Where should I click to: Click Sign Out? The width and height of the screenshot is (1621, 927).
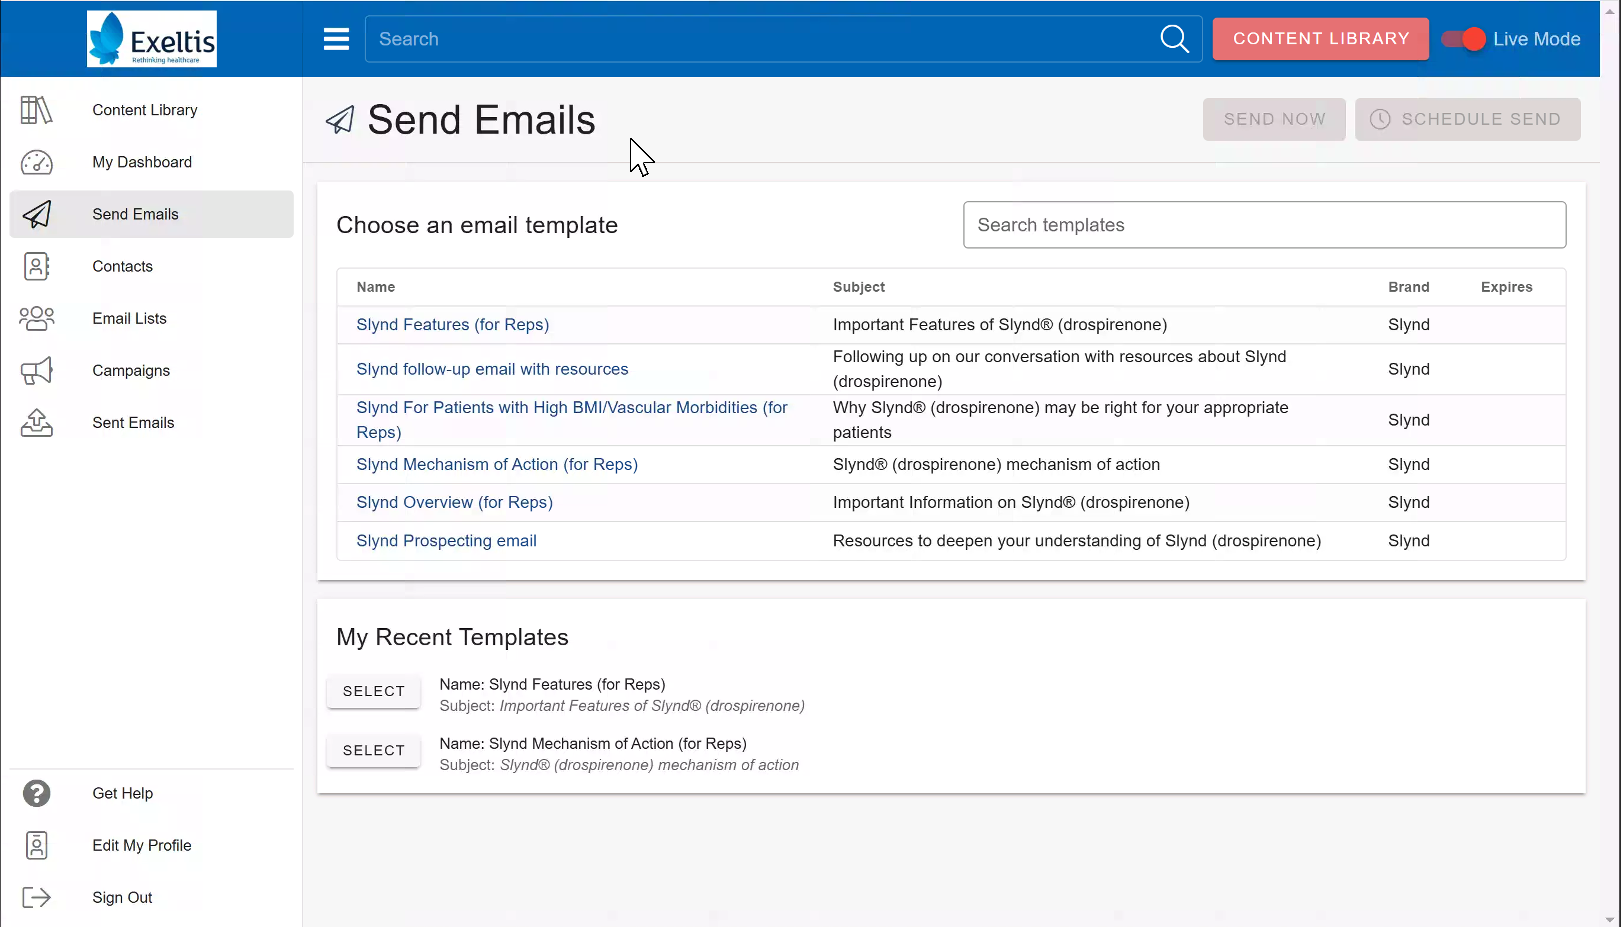point(122,897)
